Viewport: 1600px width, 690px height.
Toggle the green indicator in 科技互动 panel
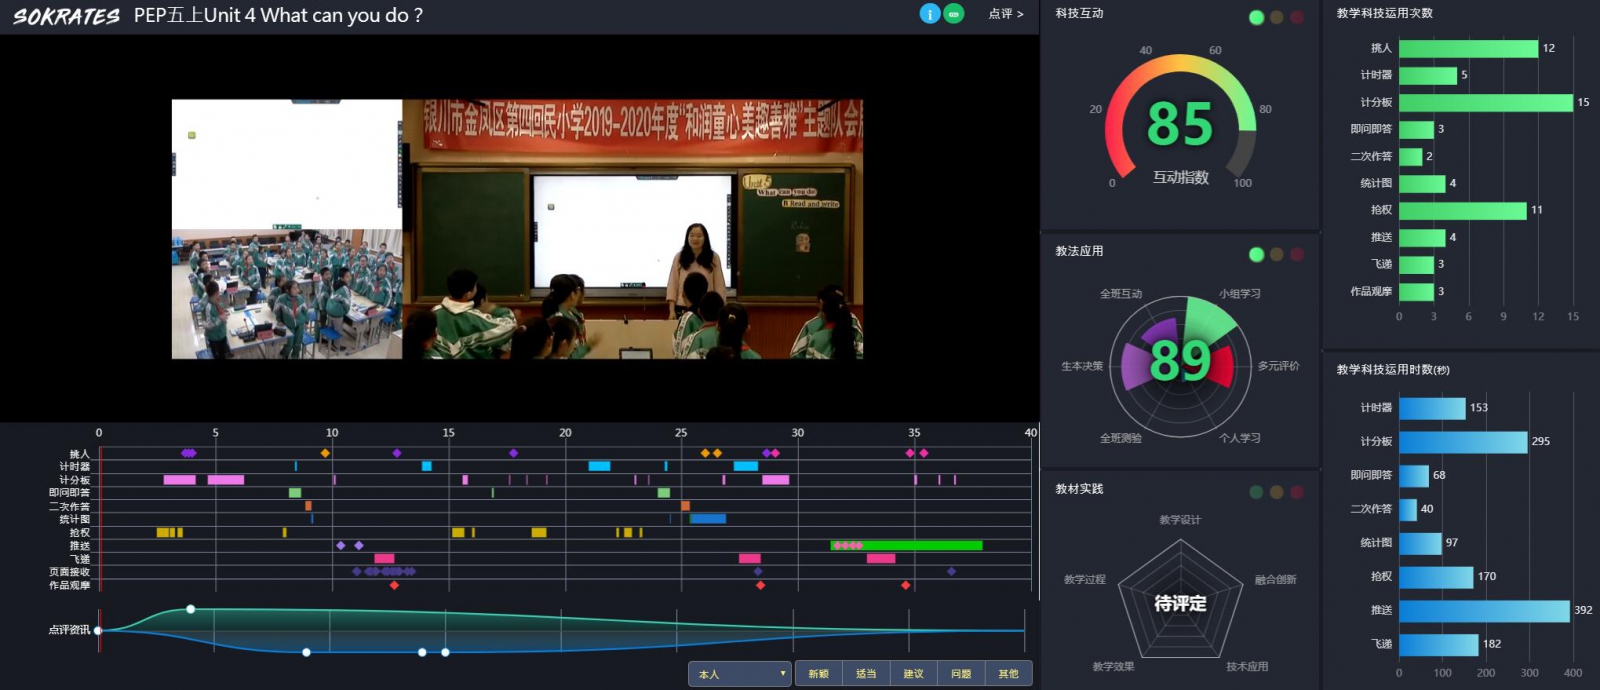pos(1256,17)
